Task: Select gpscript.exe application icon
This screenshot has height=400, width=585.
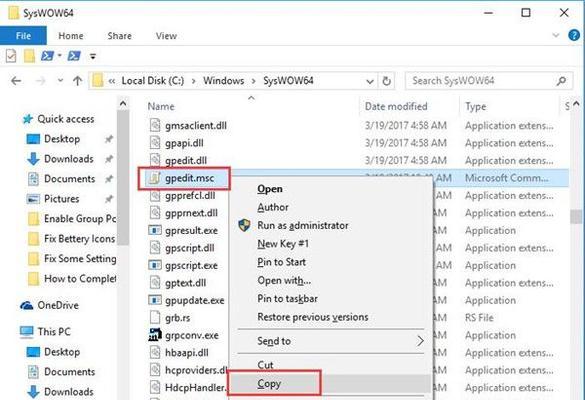Action: click(155, 265)
